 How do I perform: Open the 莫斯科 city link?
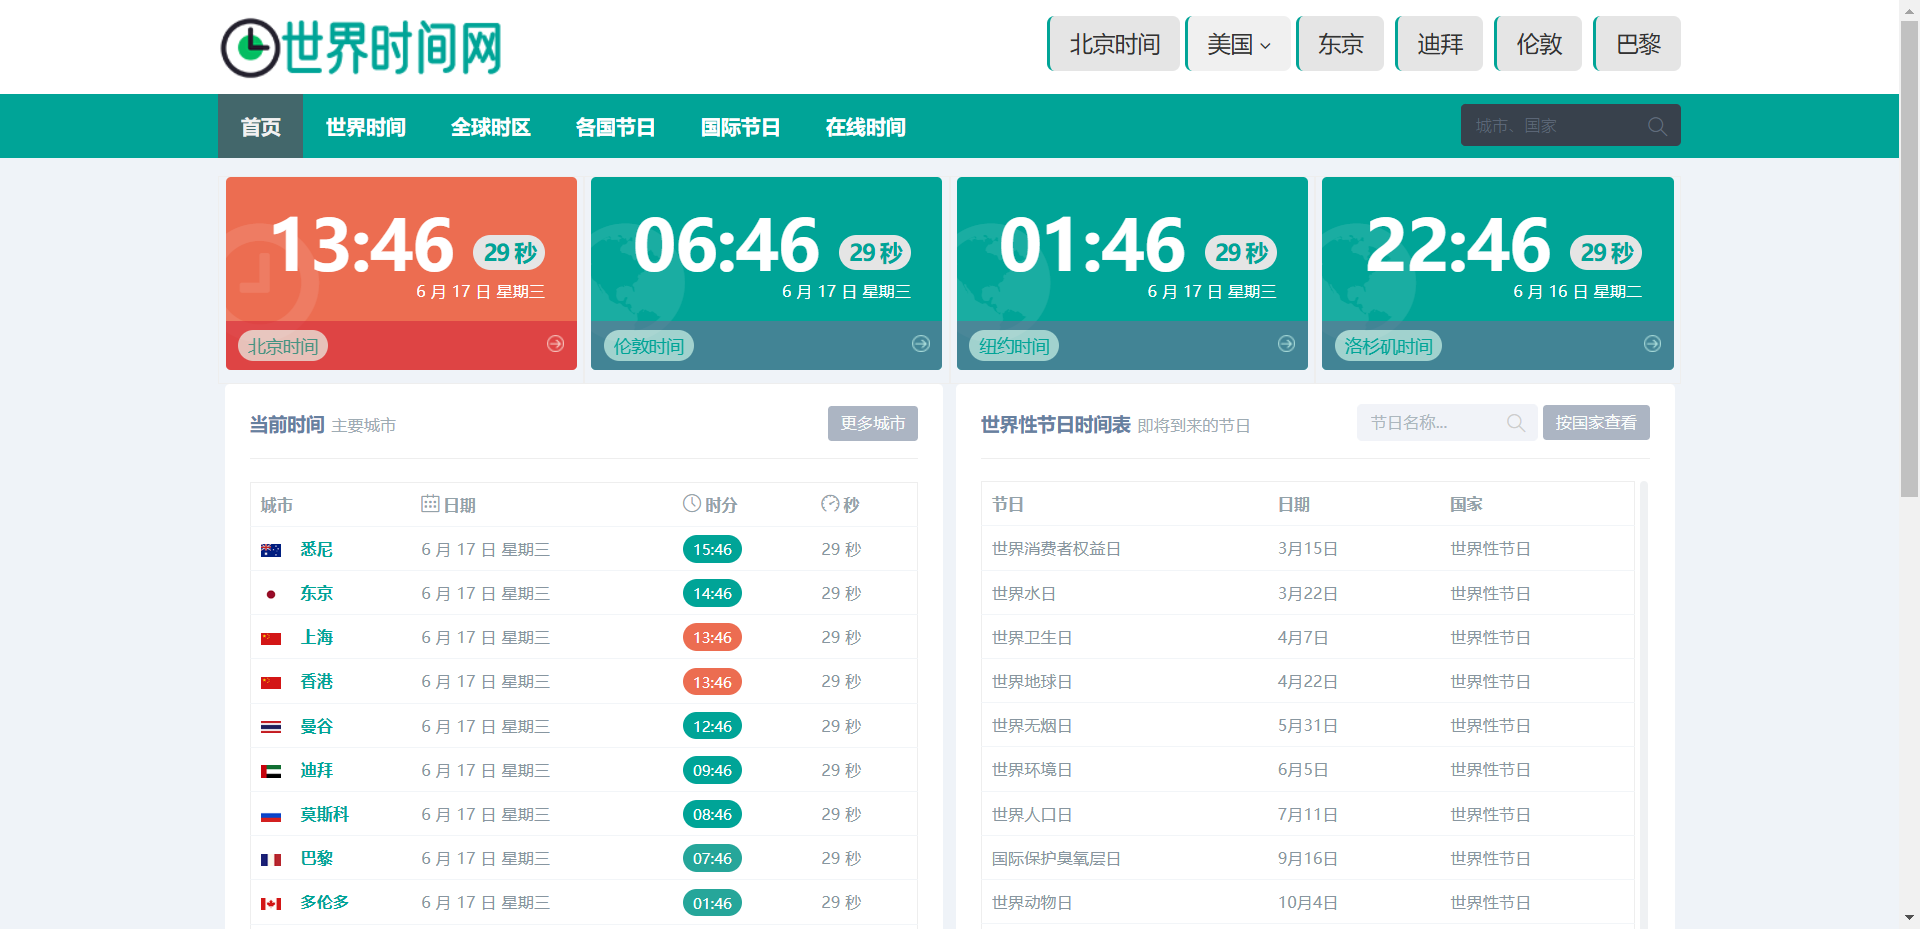click(x=325, y=815)
